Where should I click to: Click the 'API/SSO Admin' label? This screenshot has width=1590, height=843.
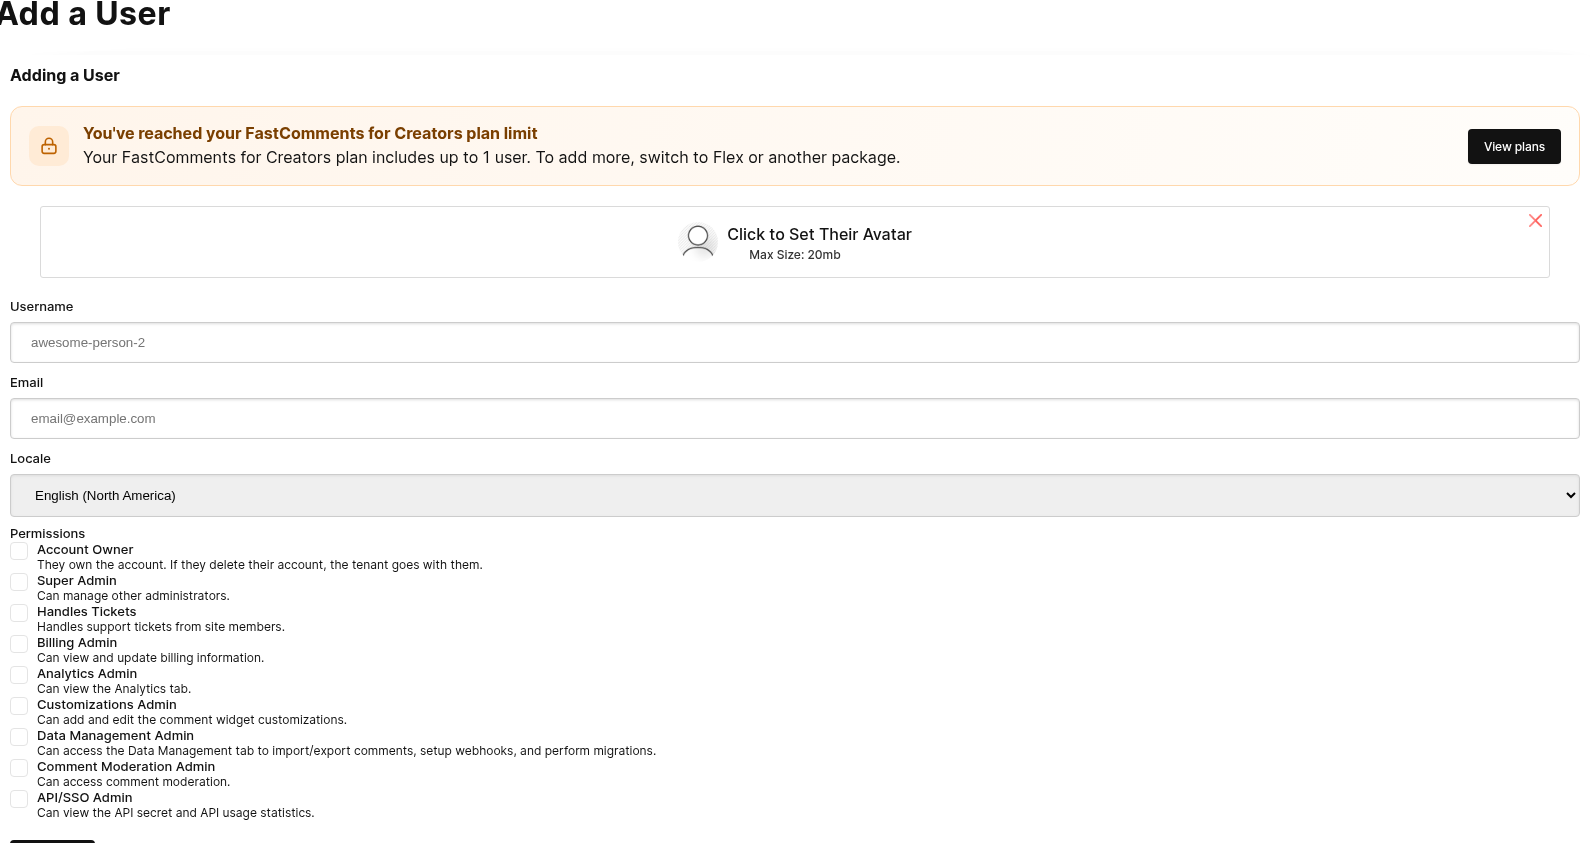coord(85,798)
